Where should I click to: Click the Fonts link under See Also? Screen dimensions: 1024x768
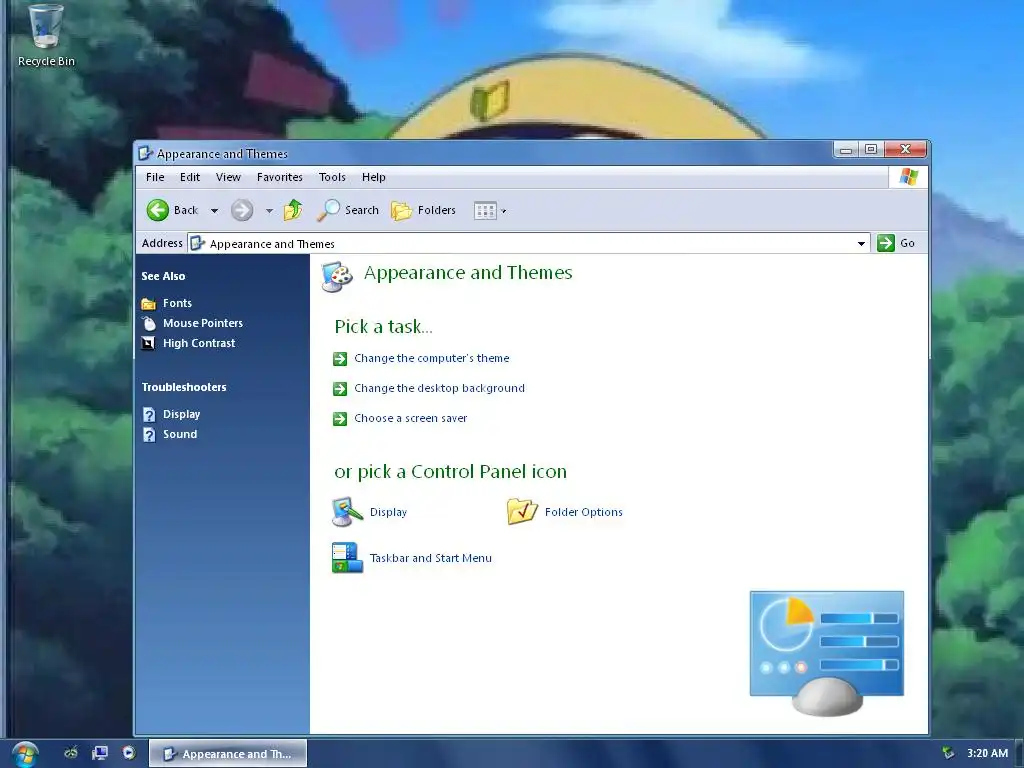tap(178, 303)
